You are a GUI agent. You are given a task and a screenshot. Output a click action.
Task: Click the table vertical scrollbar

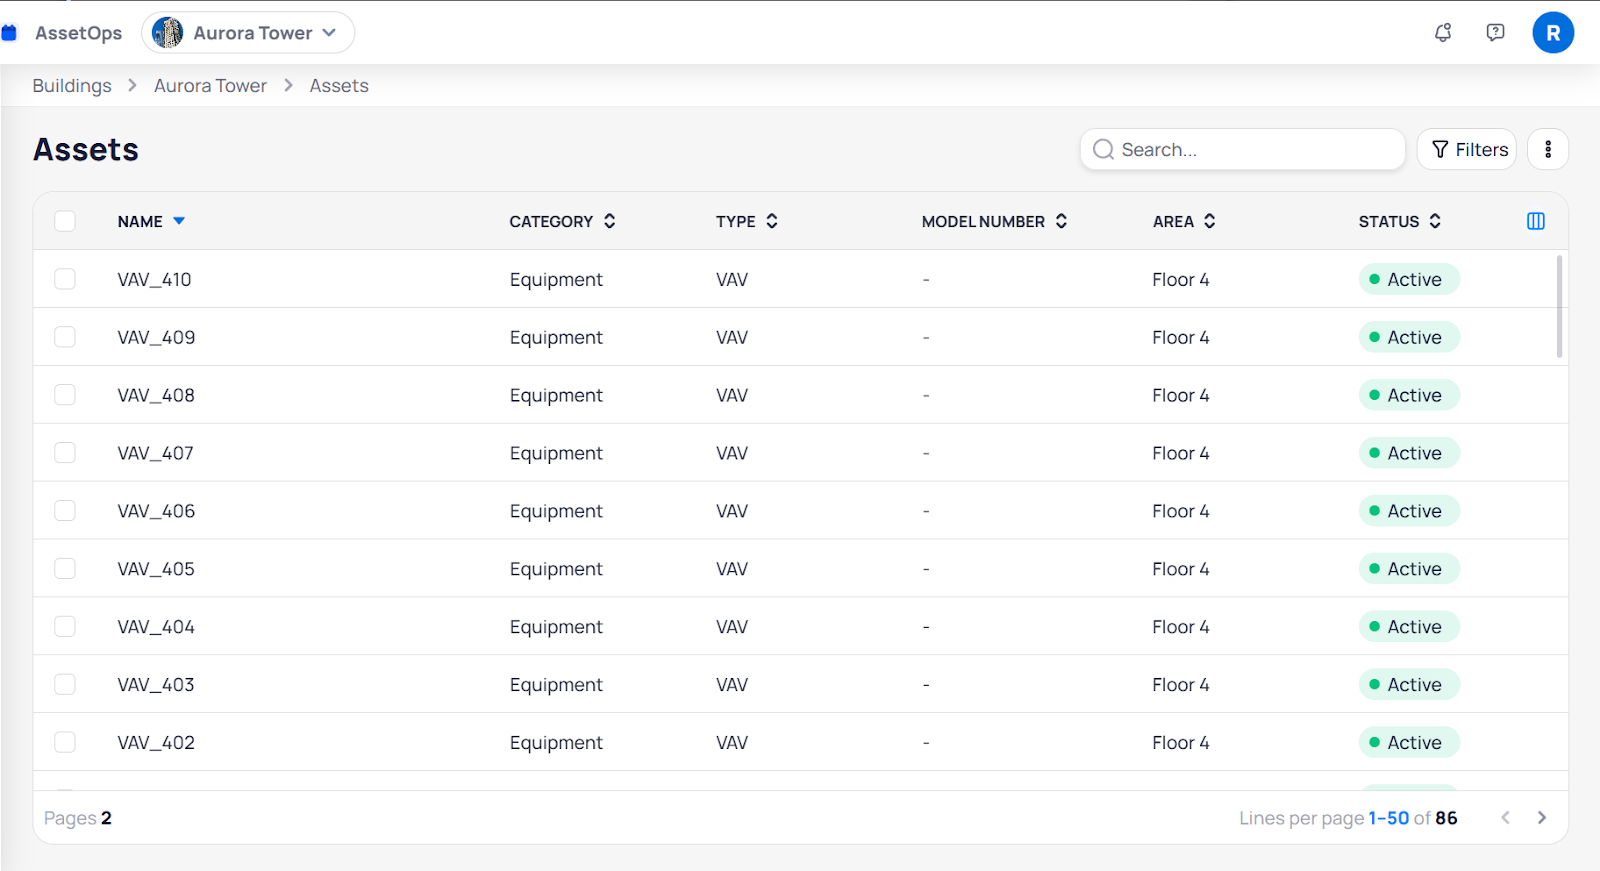(1559, 307)
